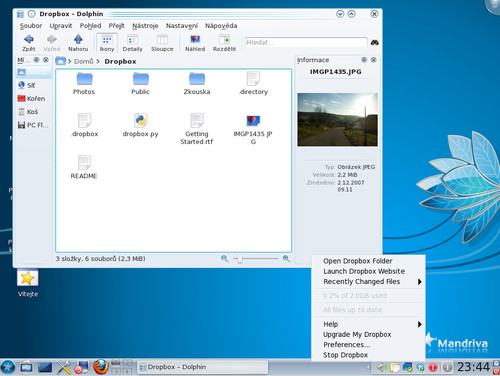Image resolution: width=500 pixels, height=376 pixels.
Task: Close the Informace panel
Action: [374, 60]
